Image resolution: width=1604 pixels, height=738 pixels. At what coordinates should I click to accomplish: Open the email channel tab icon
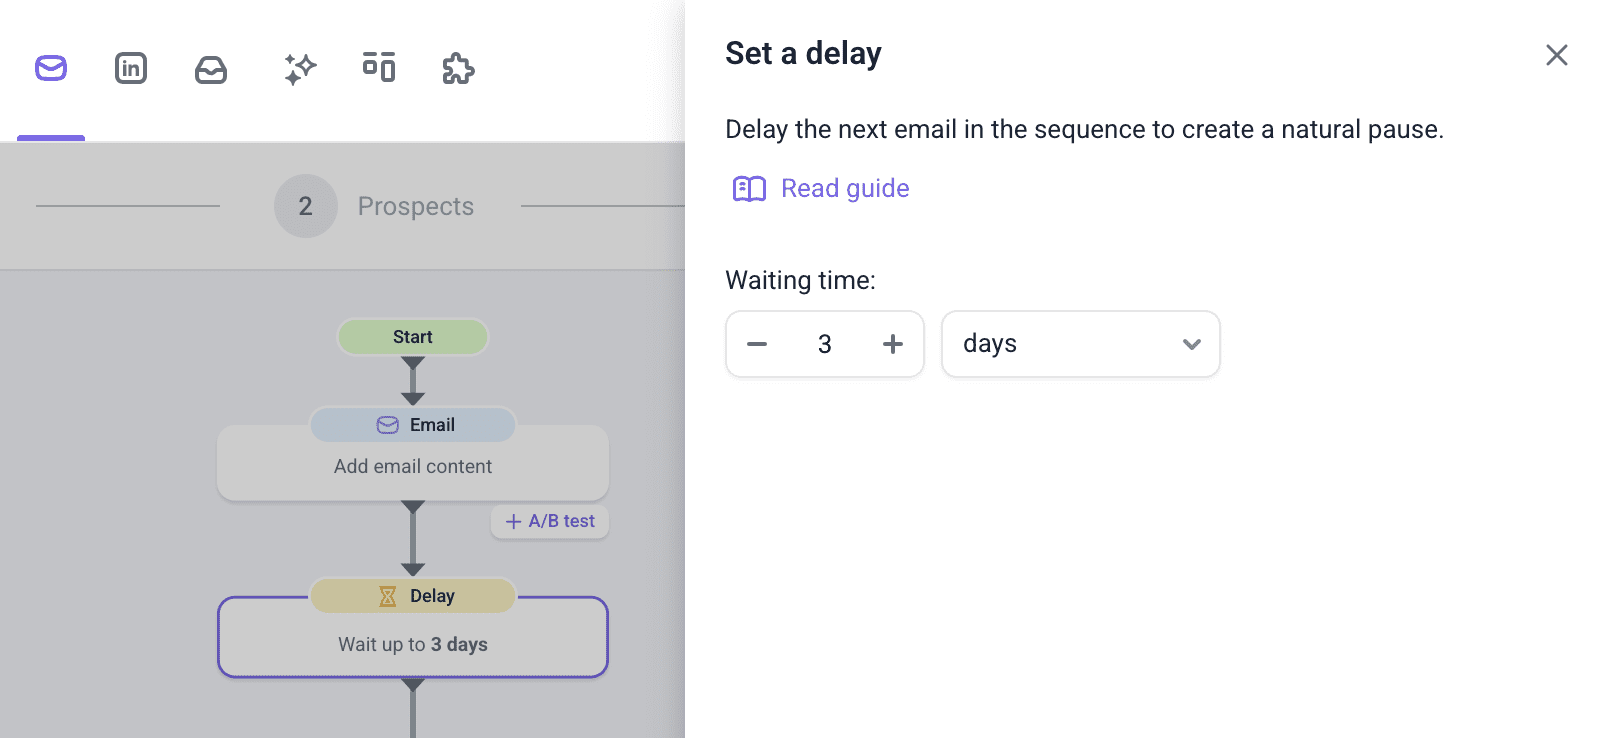(x=51, y=68)
